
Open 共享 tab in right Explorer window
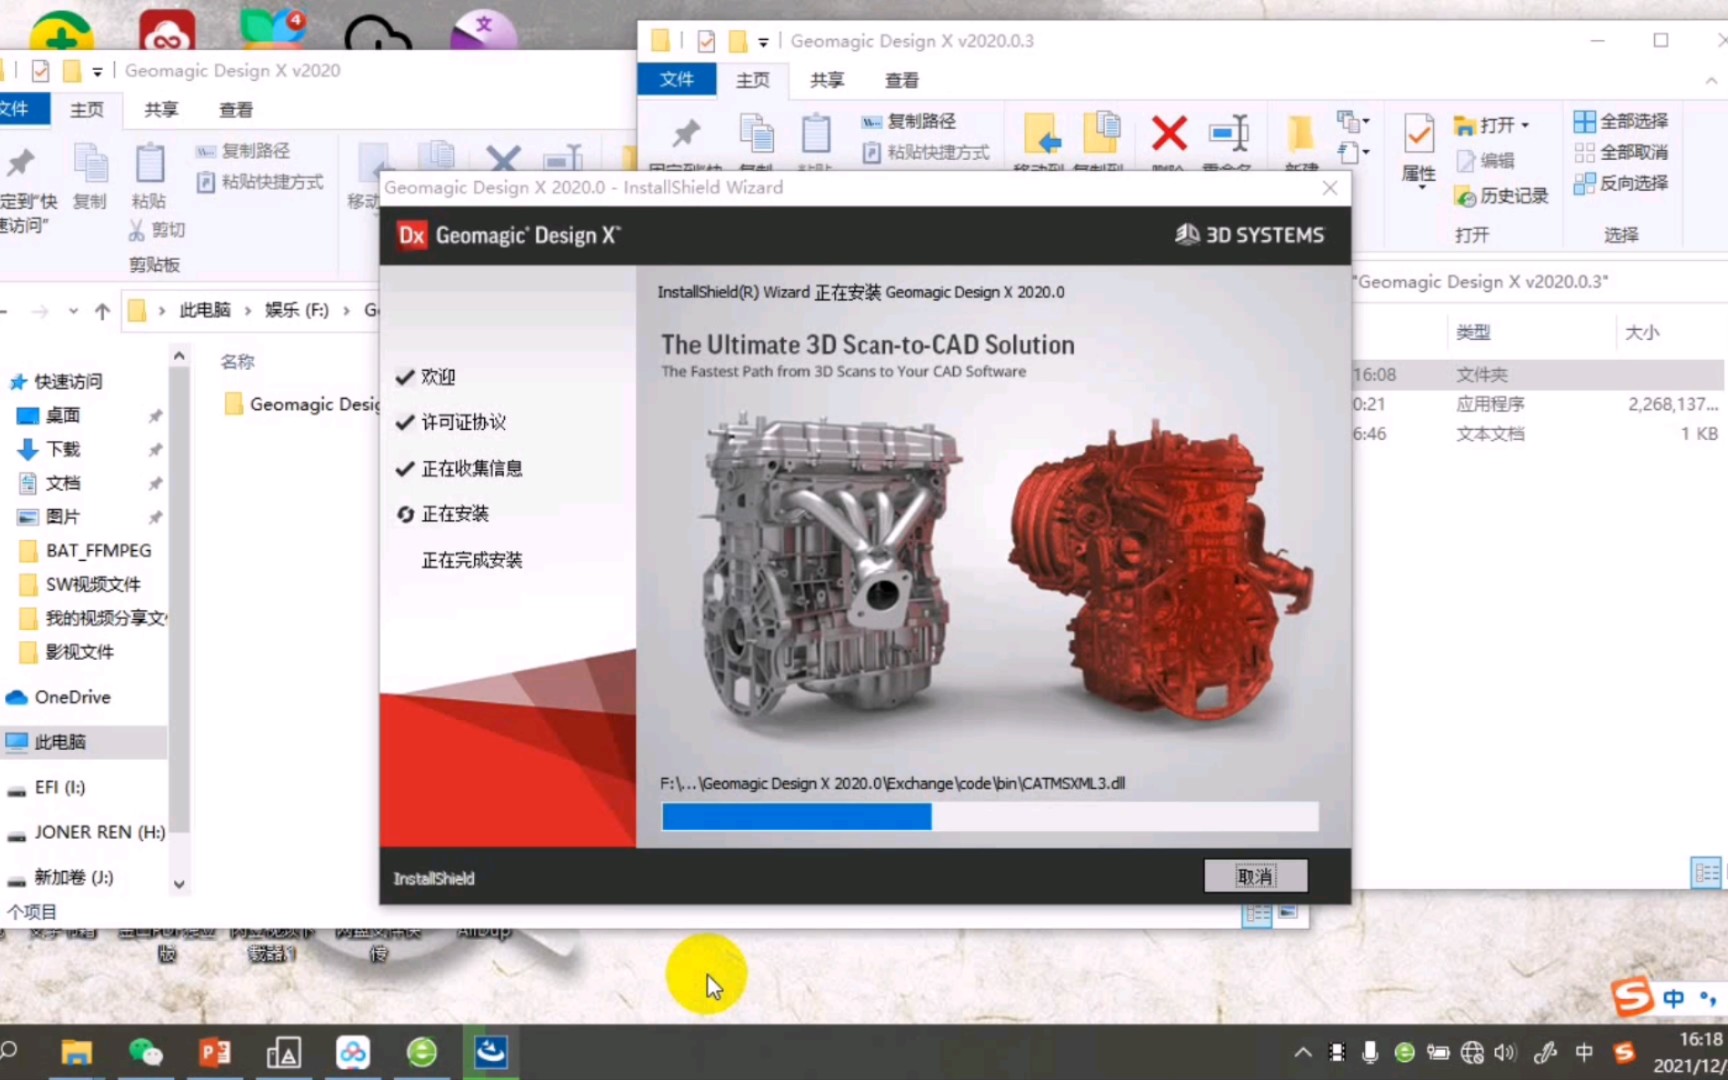point(827,80)
